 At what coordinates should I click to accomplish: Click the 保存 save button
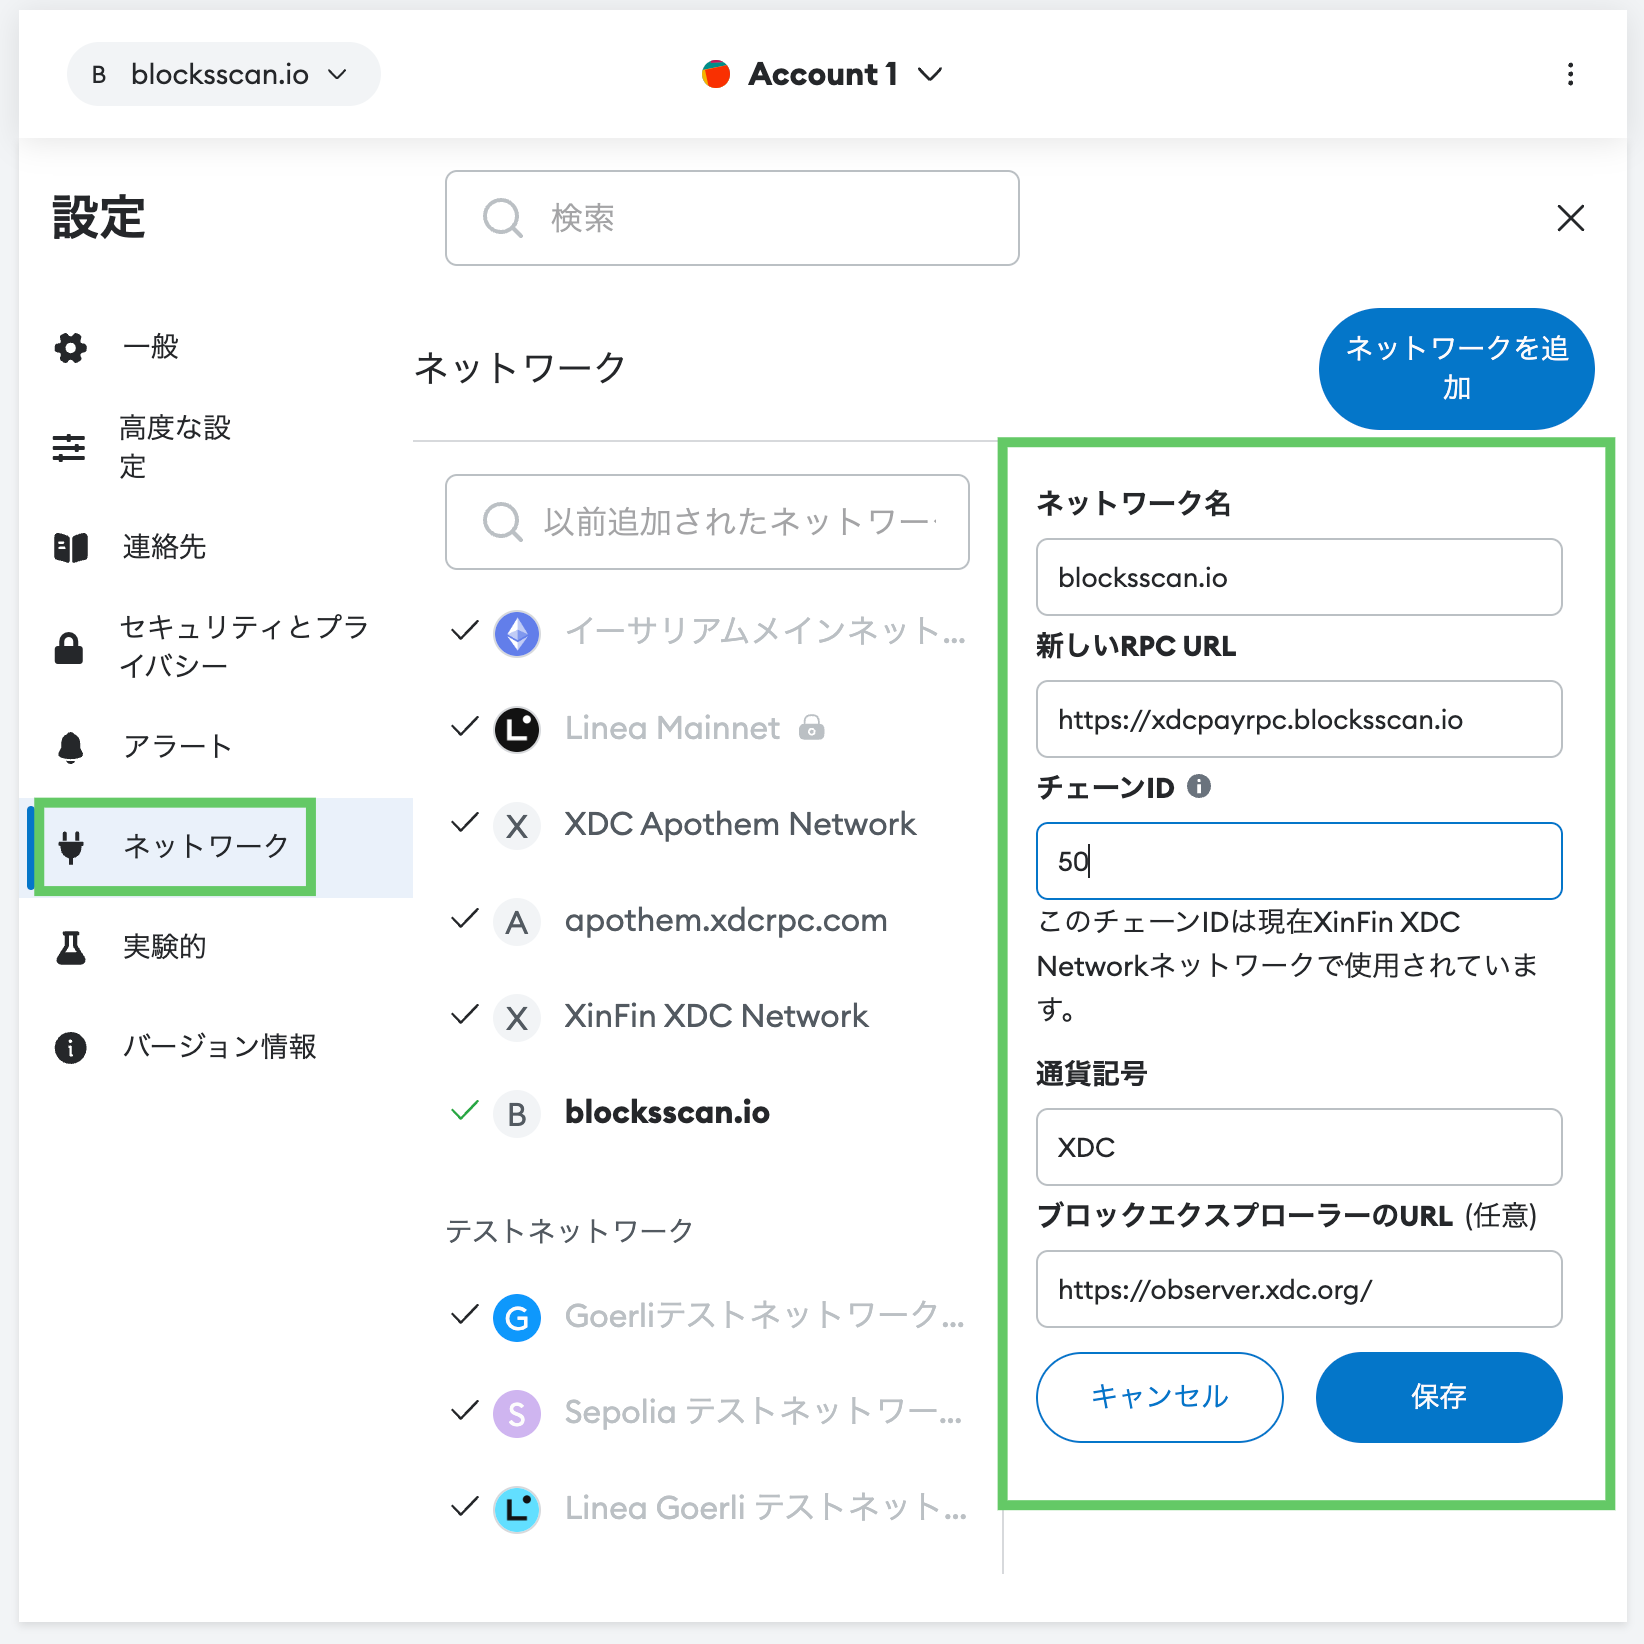tap(1438, 1398)
